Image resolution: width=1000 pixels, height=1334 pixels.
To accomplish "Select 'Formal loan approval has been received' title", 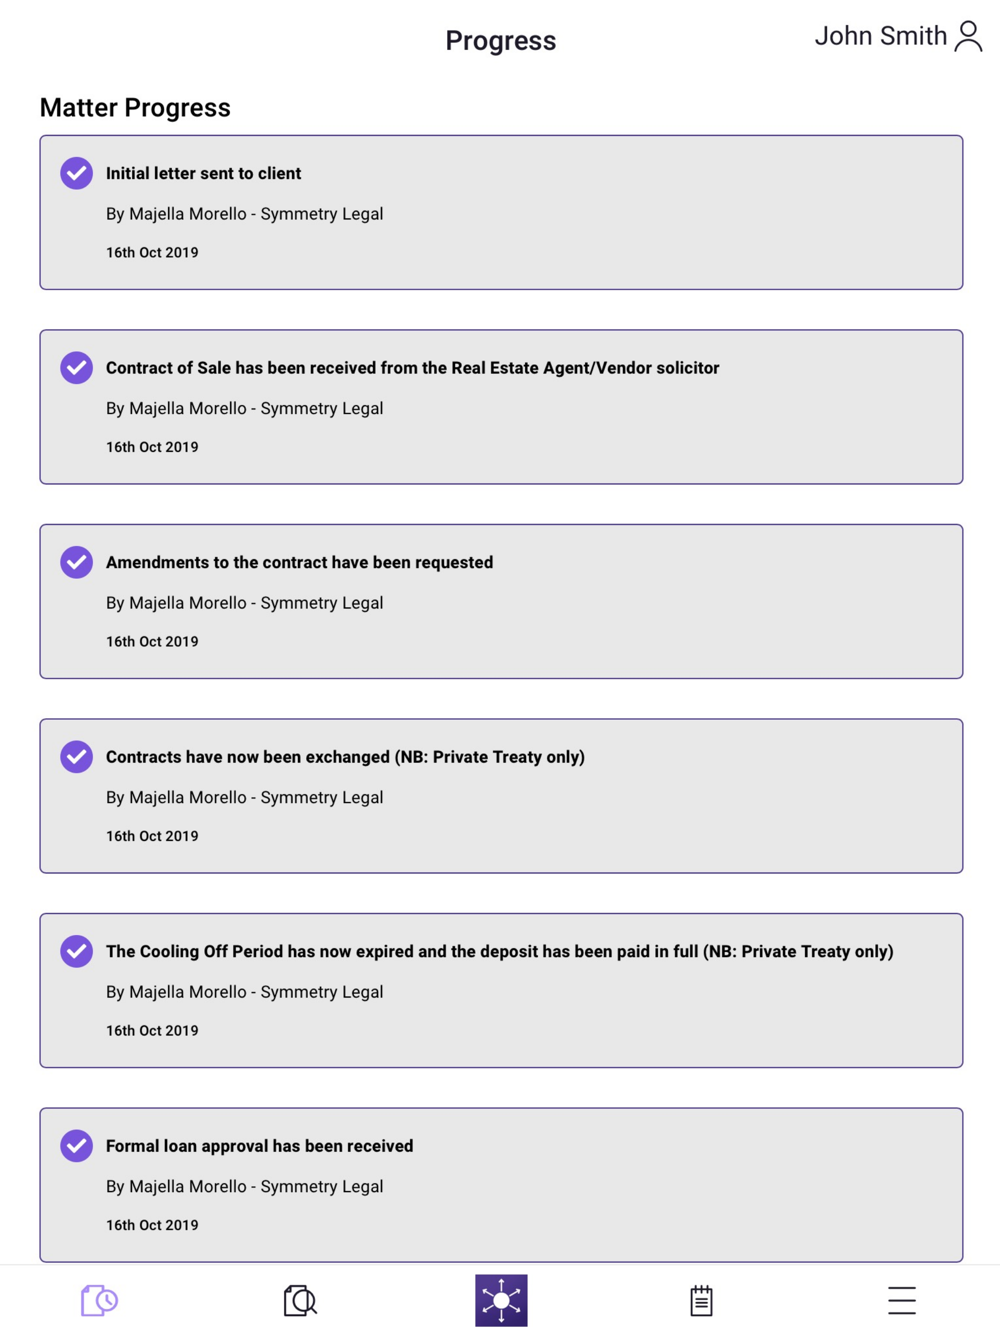I will (259, 1146).
